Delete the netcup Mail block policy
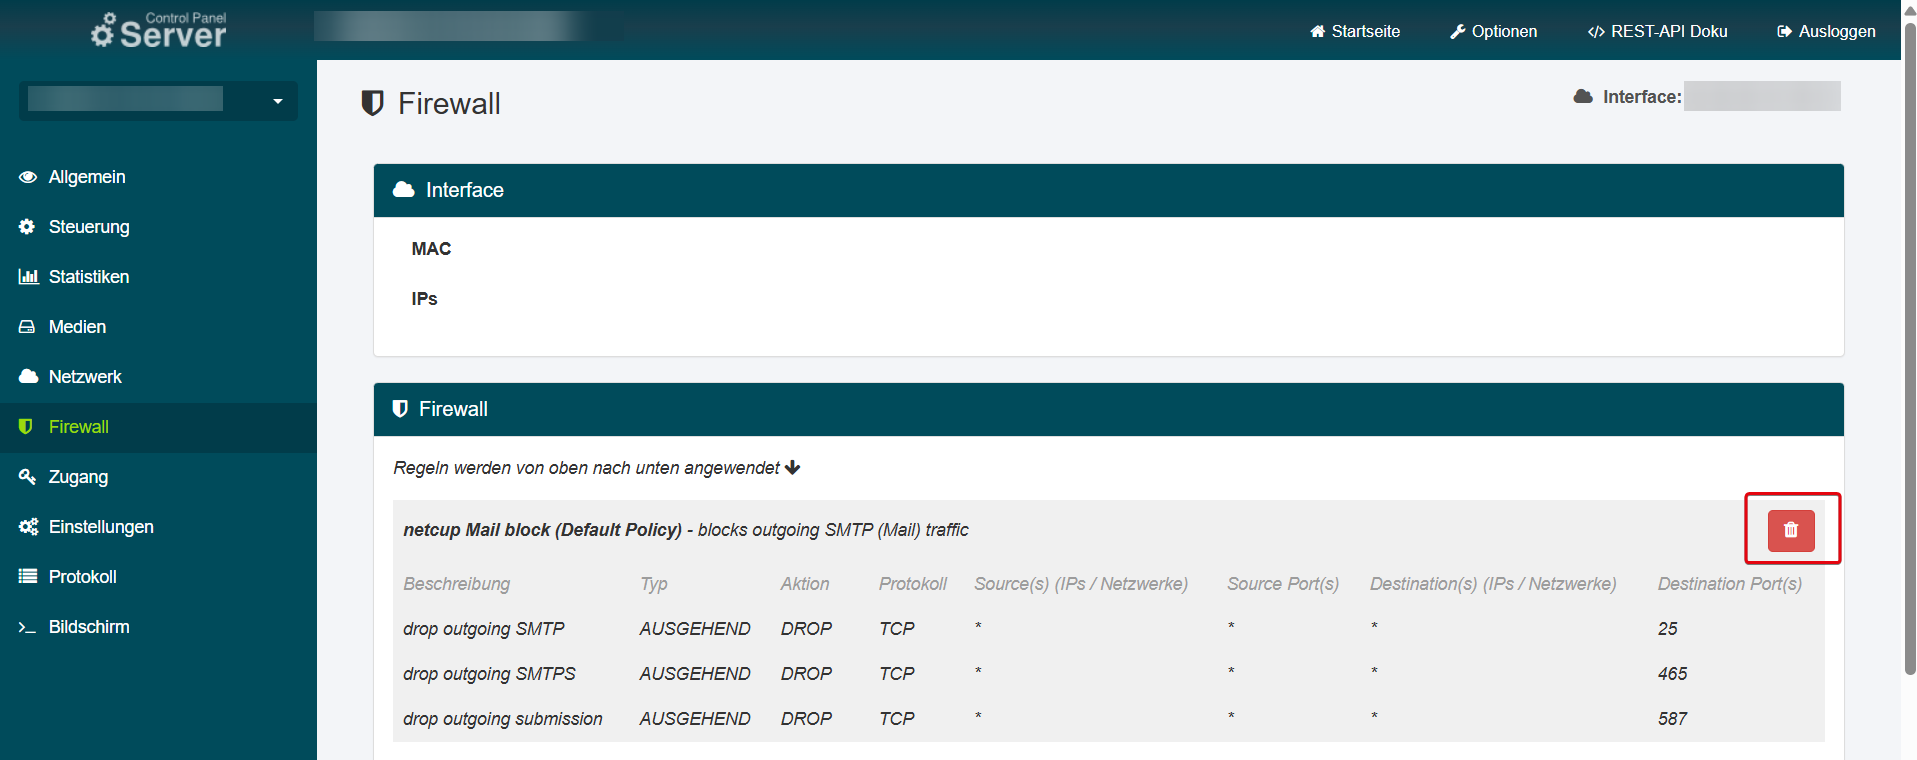1917x760 pixels. coord(1790,530)
